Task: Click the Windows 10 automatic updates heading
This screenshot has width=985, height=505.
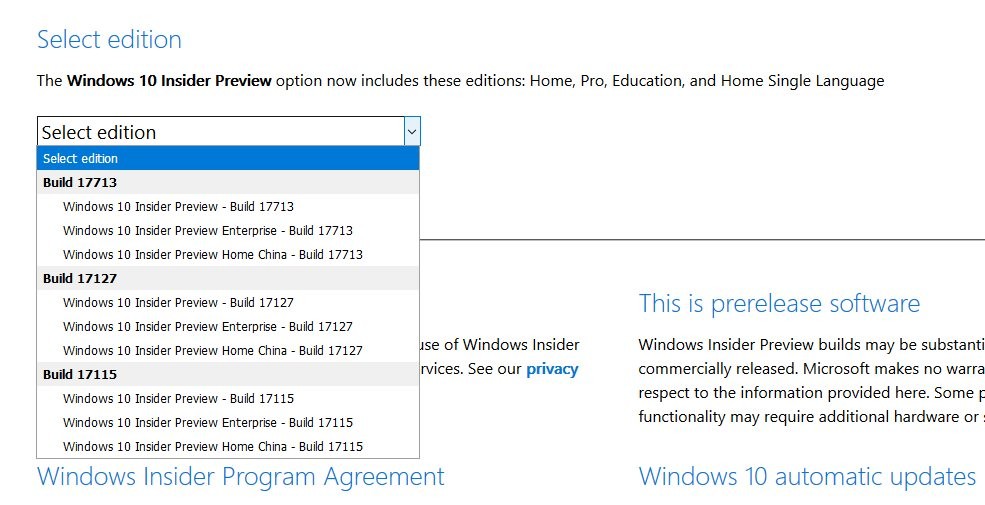Action: 807,476
